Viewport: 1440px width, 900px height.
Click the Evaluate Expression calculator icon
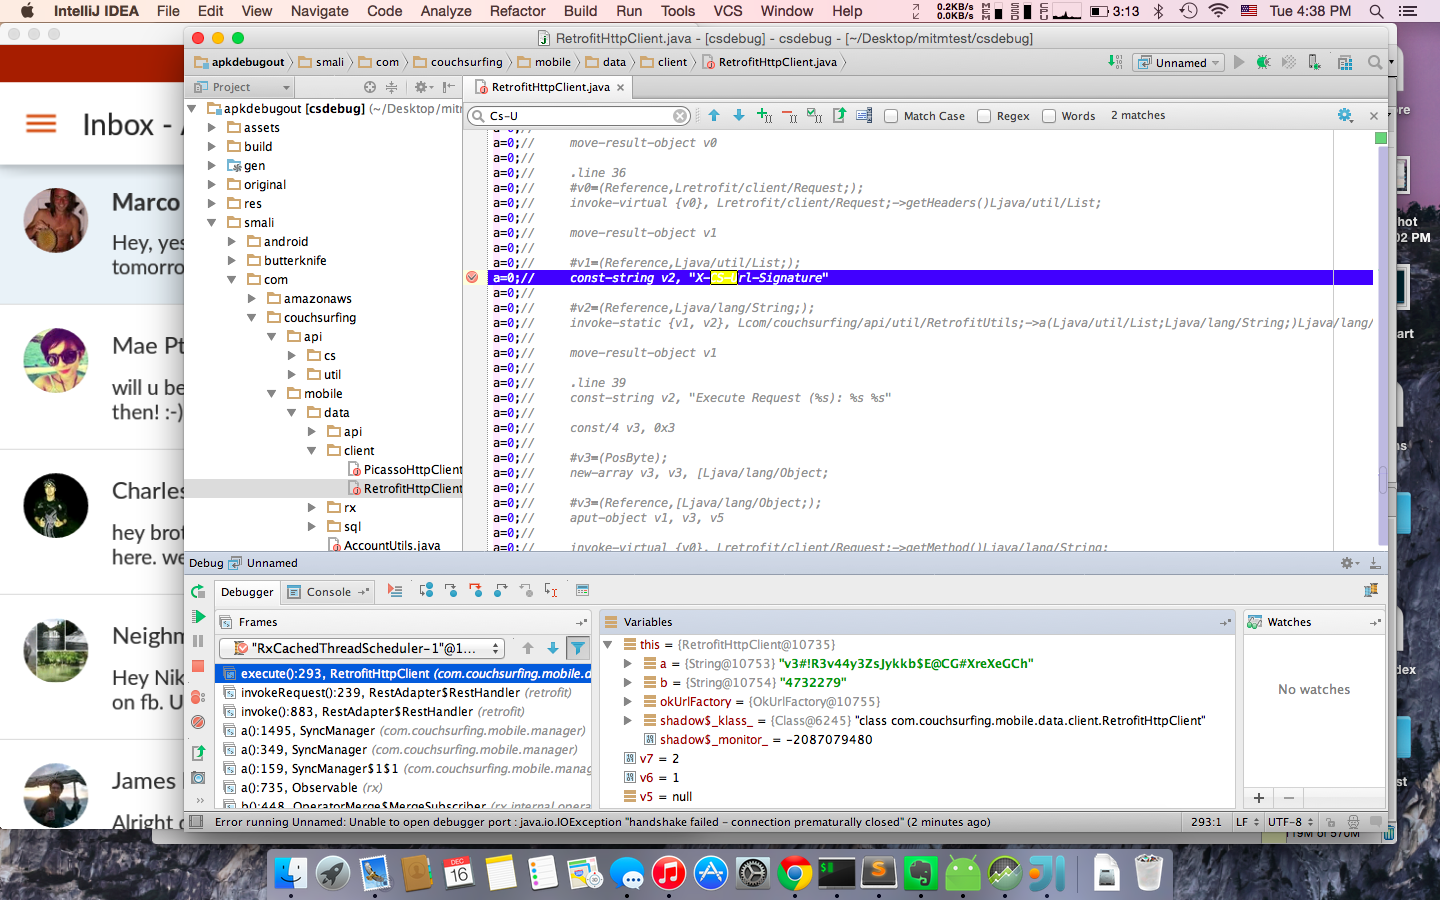(582, 592)
